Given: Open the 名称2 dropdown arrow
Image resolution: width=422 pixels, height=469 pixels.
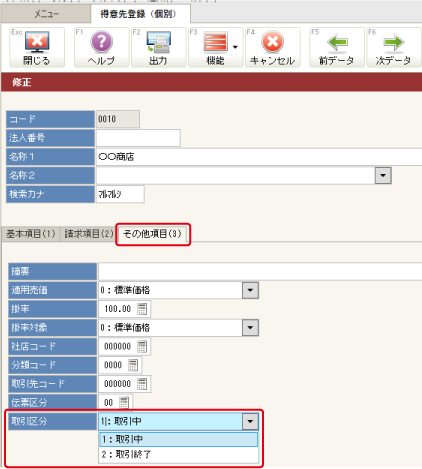Looking at the screenshot, I should click(x=383, y=176).
